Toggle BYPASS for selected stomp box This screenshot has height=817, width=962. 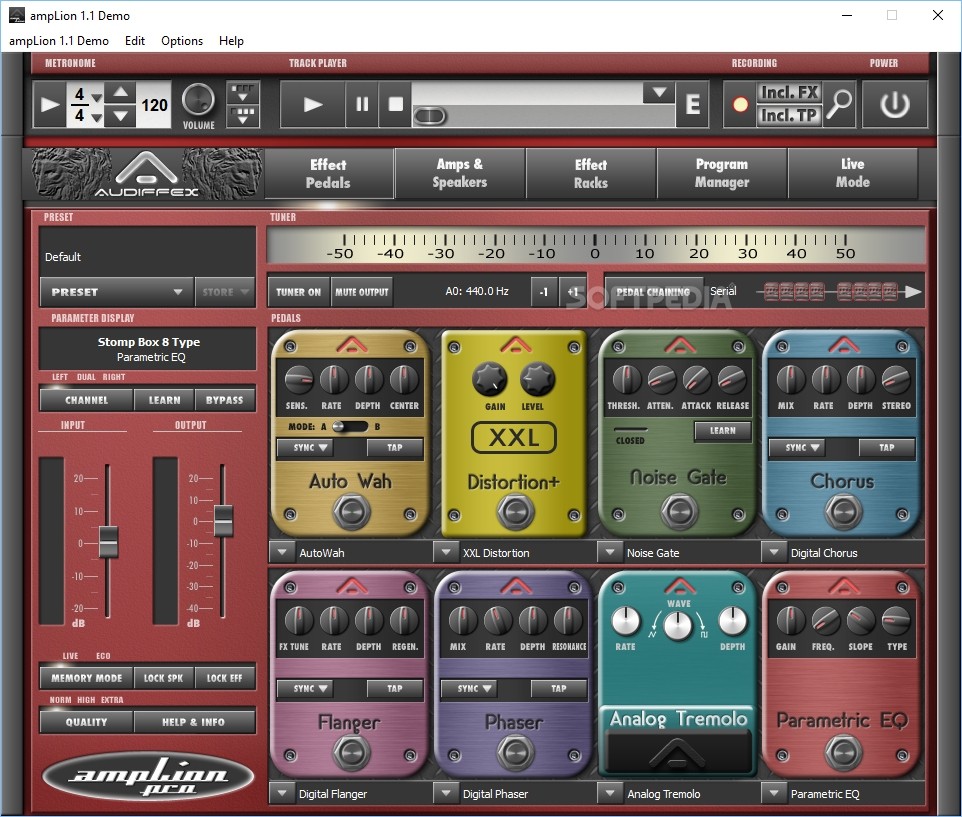(x=225, y=400)
